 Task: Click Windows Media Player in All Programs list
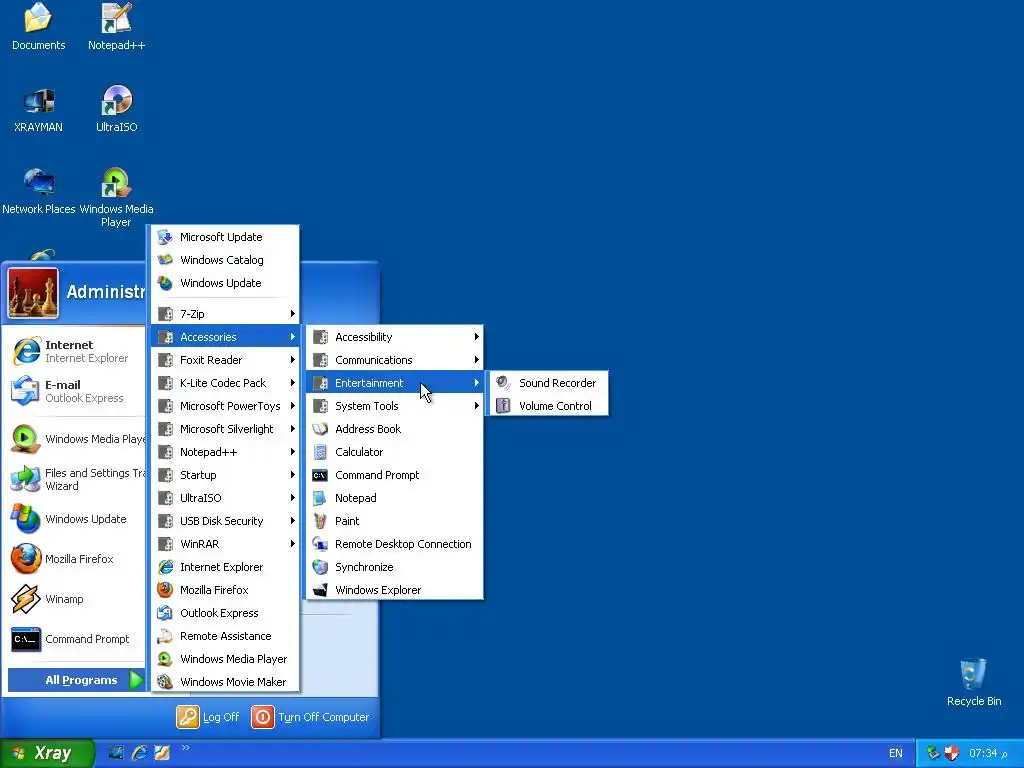click(225, 659)
